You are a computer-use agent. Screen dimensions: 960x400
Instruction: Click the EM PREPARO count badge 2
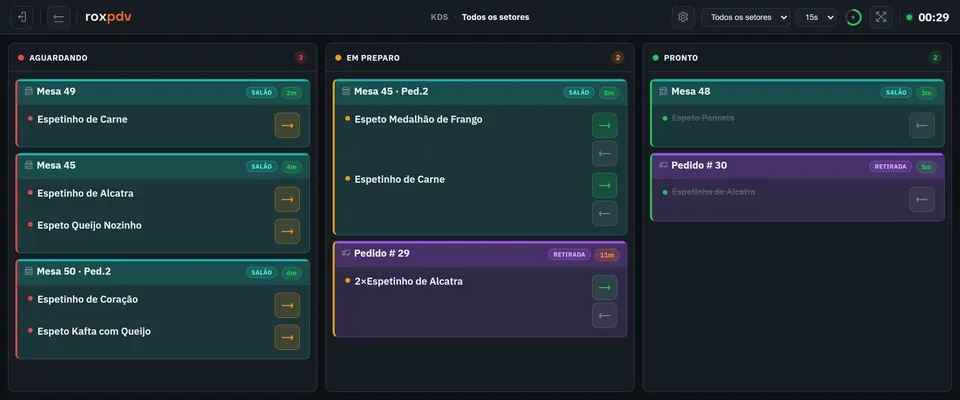coord(618,58)
